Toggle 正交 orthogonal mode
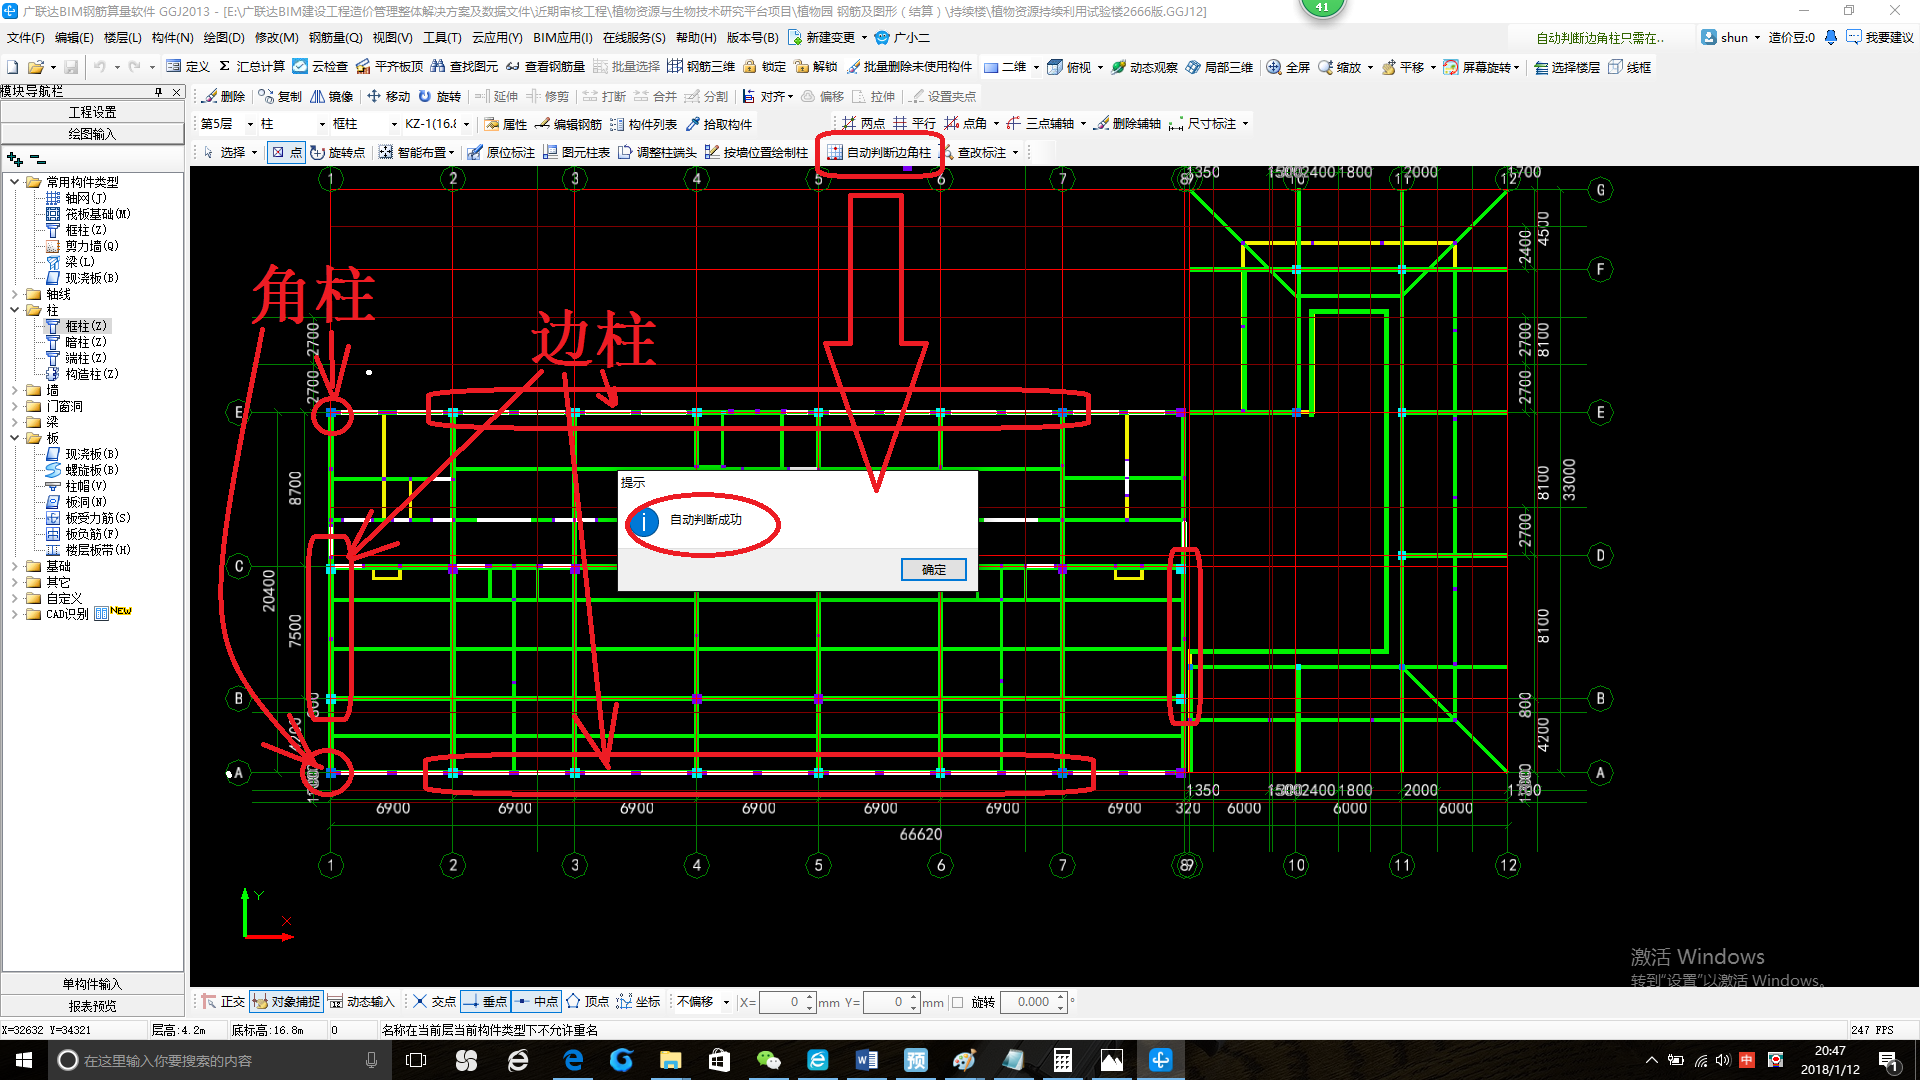1920x1080 pixels. [x=223, y=1001]
